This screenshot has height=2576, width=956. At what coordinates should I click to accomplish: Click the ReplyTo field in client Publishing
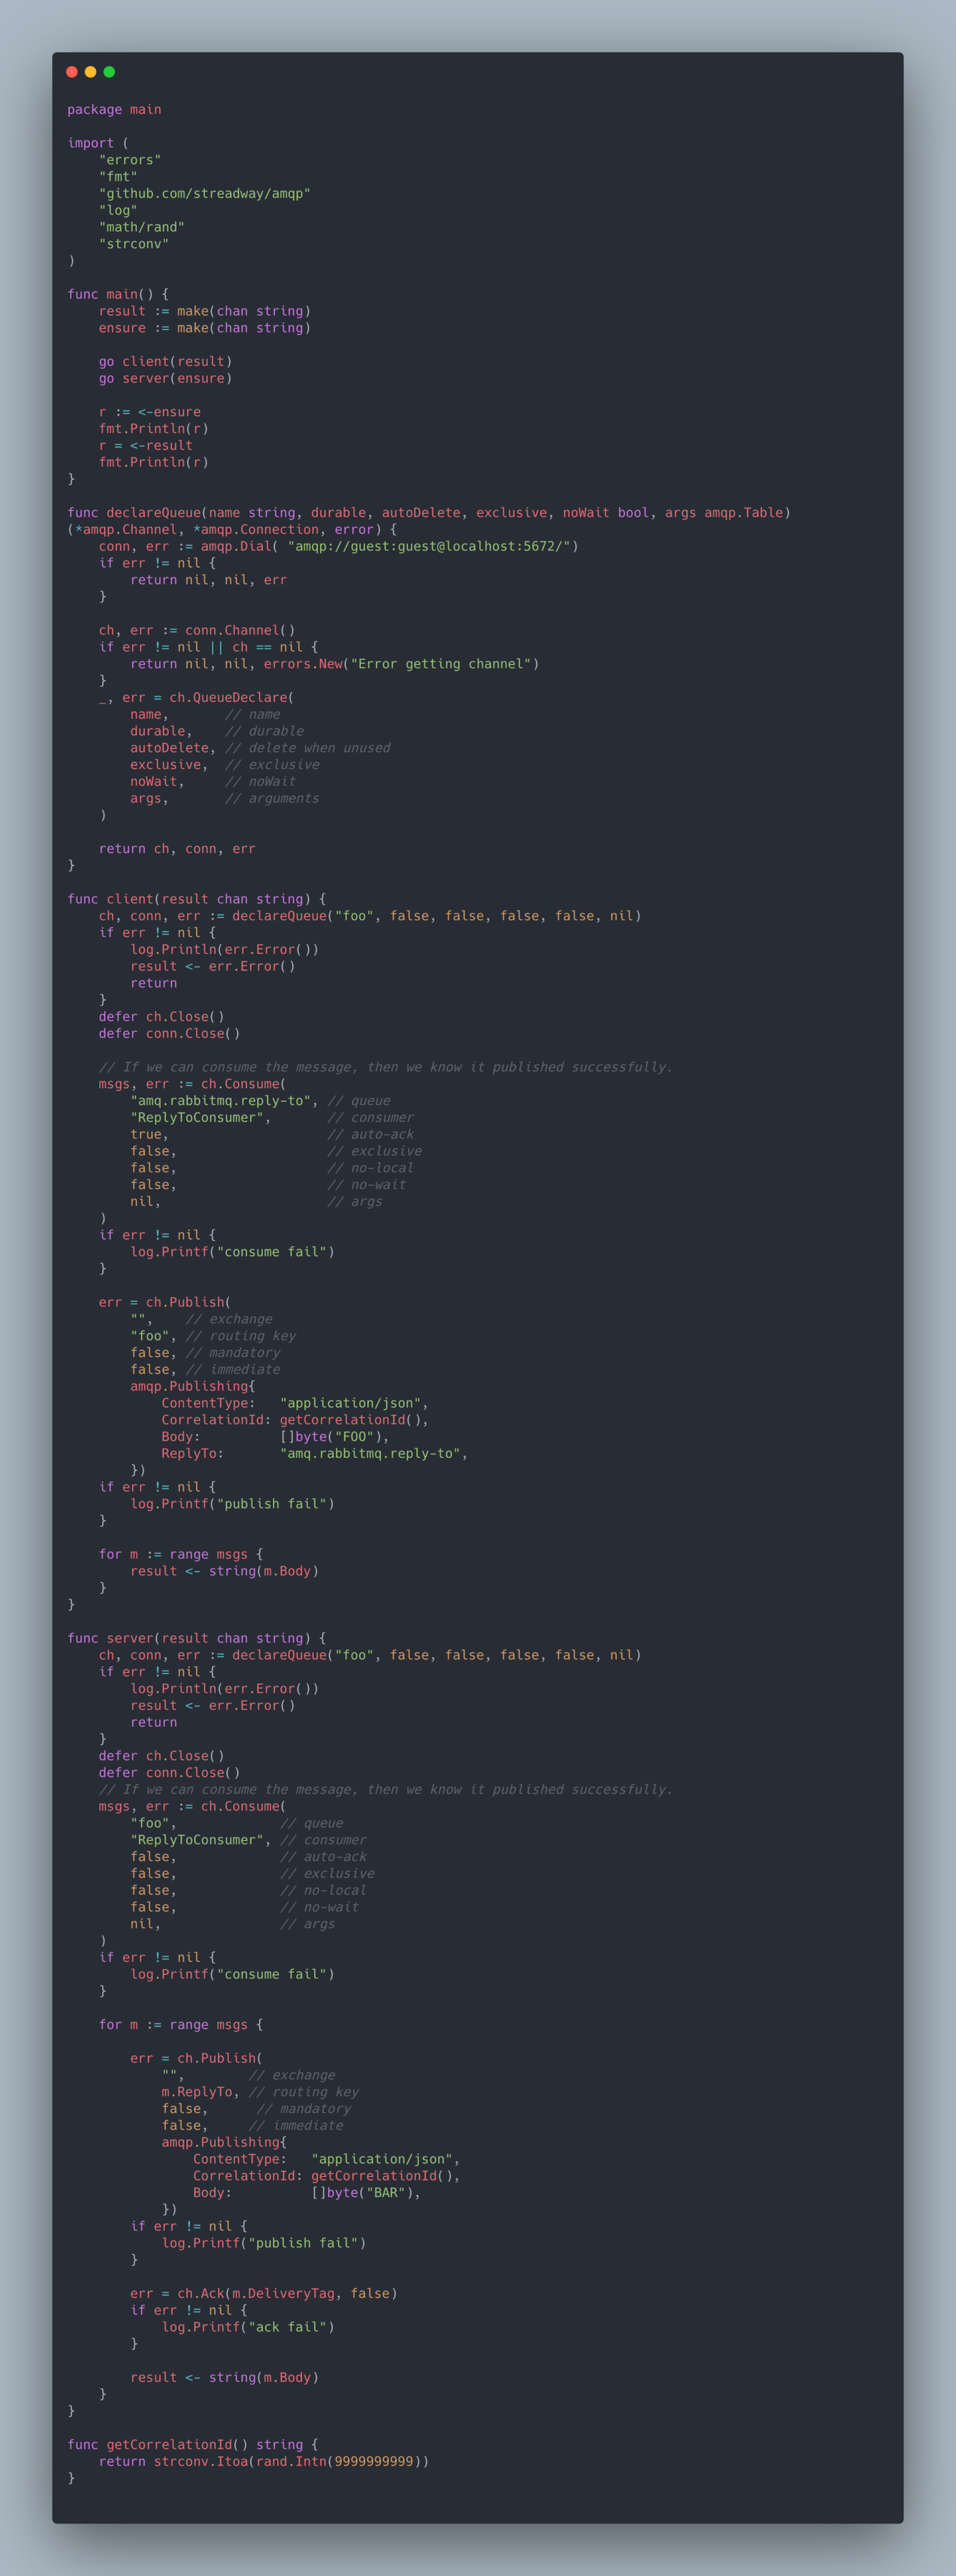pos(192,1454)
